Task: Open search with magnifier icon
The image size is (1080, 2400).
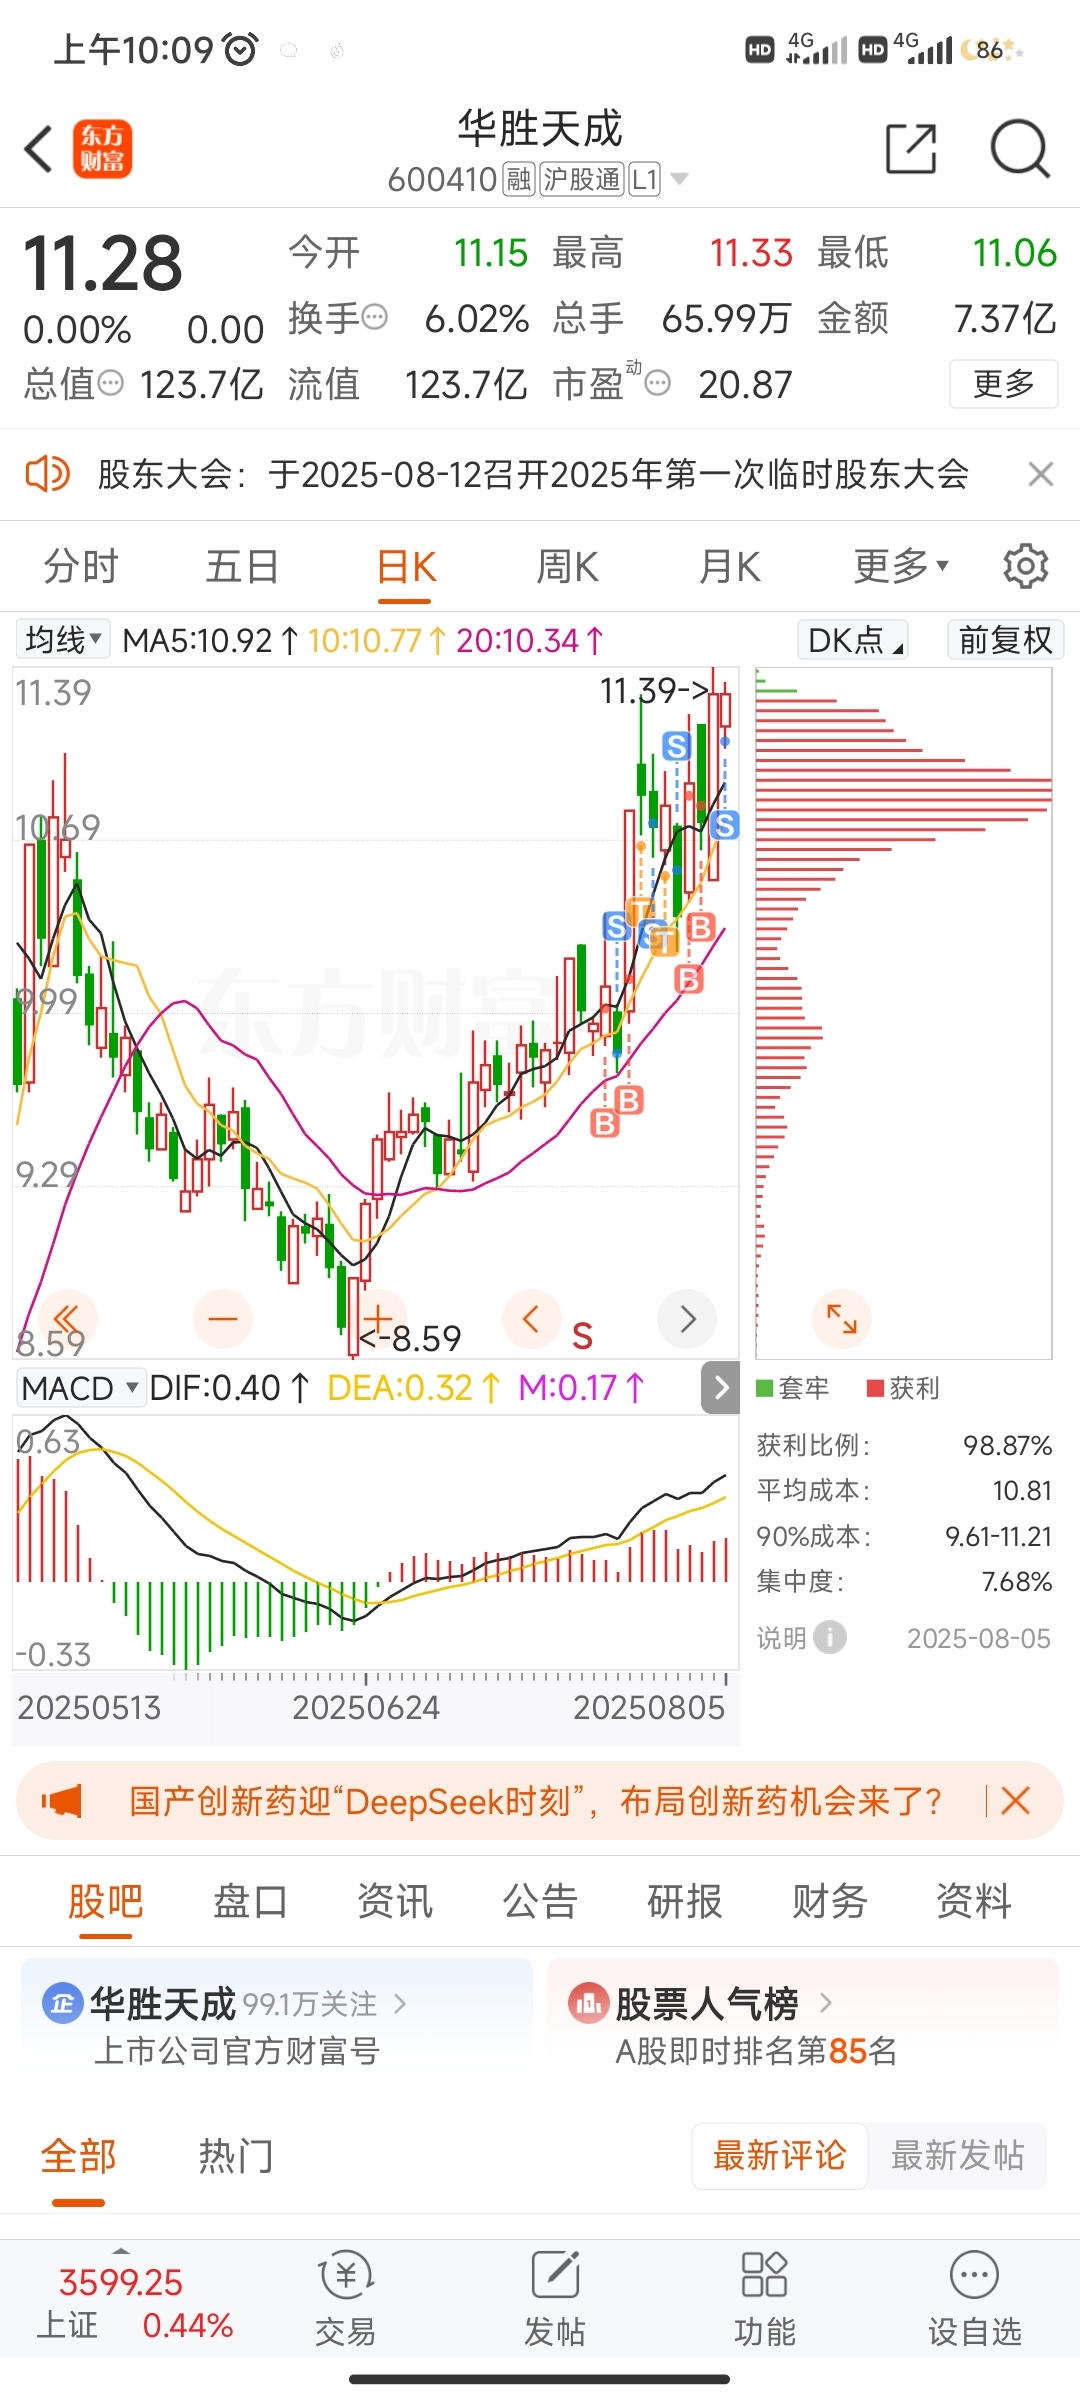Action: (1019, 150)
